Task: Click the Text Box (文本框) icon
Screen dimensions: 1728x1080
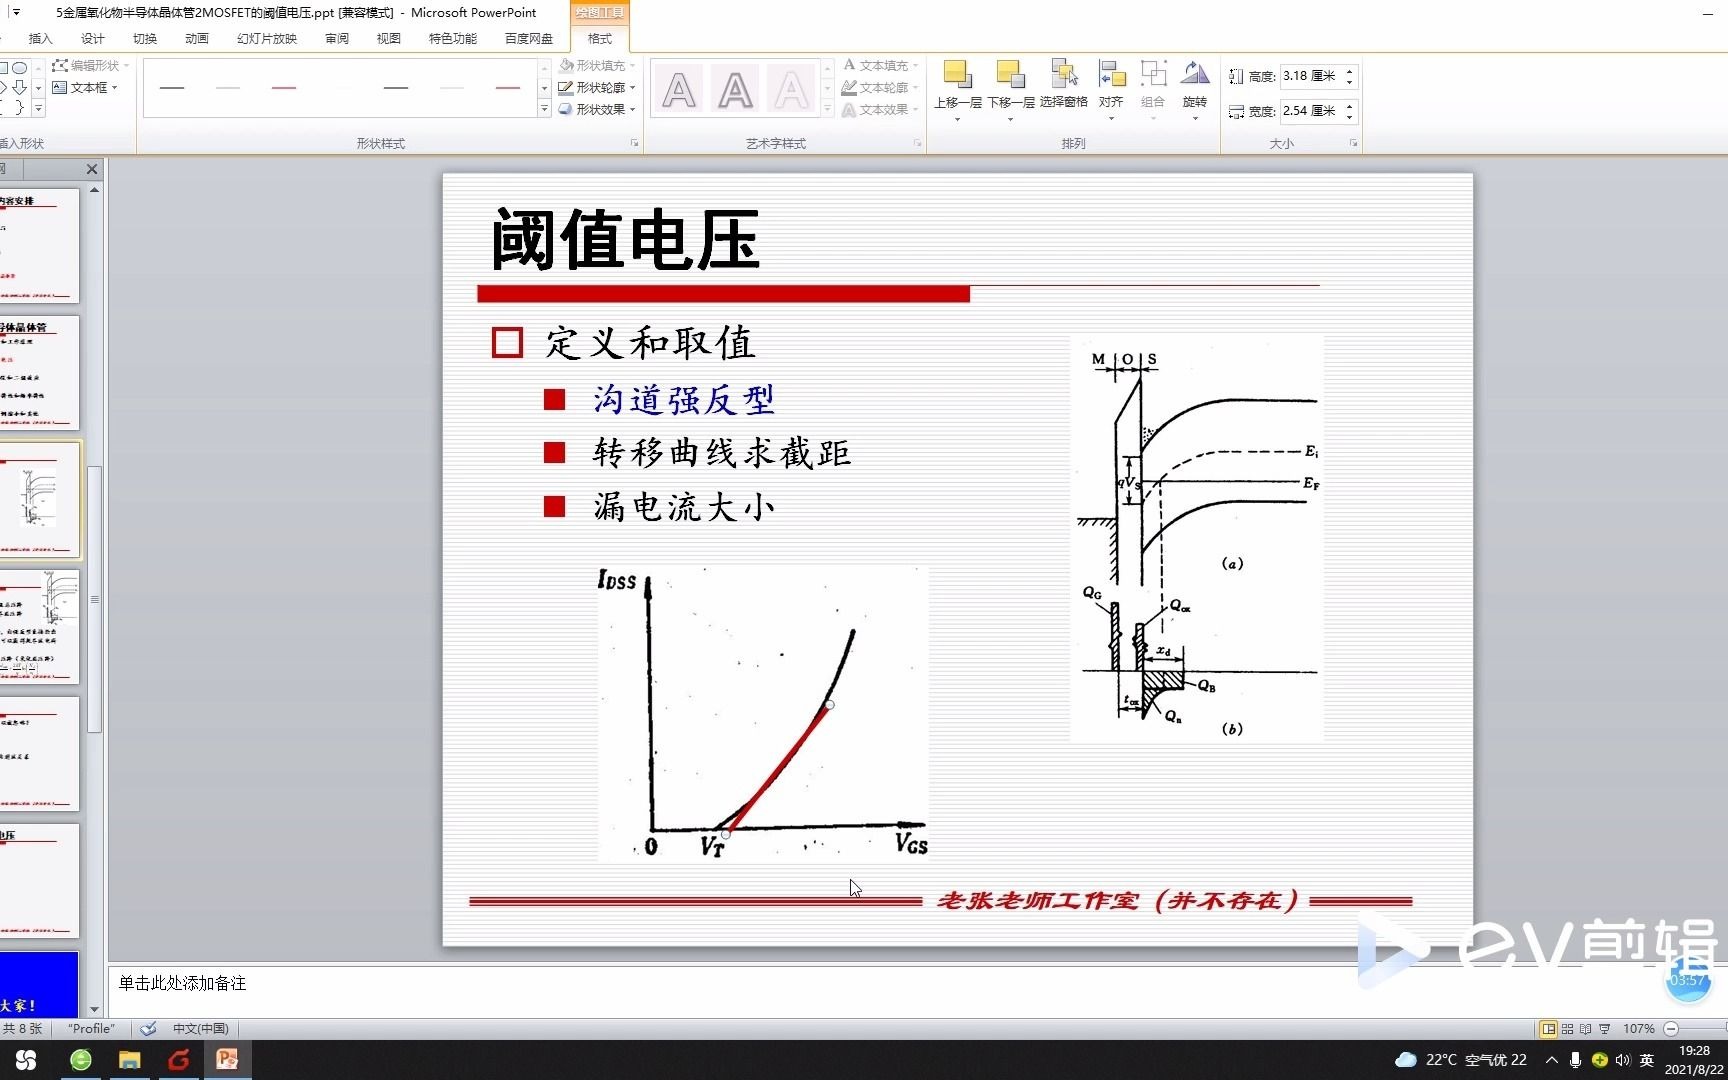Action: 60,87
